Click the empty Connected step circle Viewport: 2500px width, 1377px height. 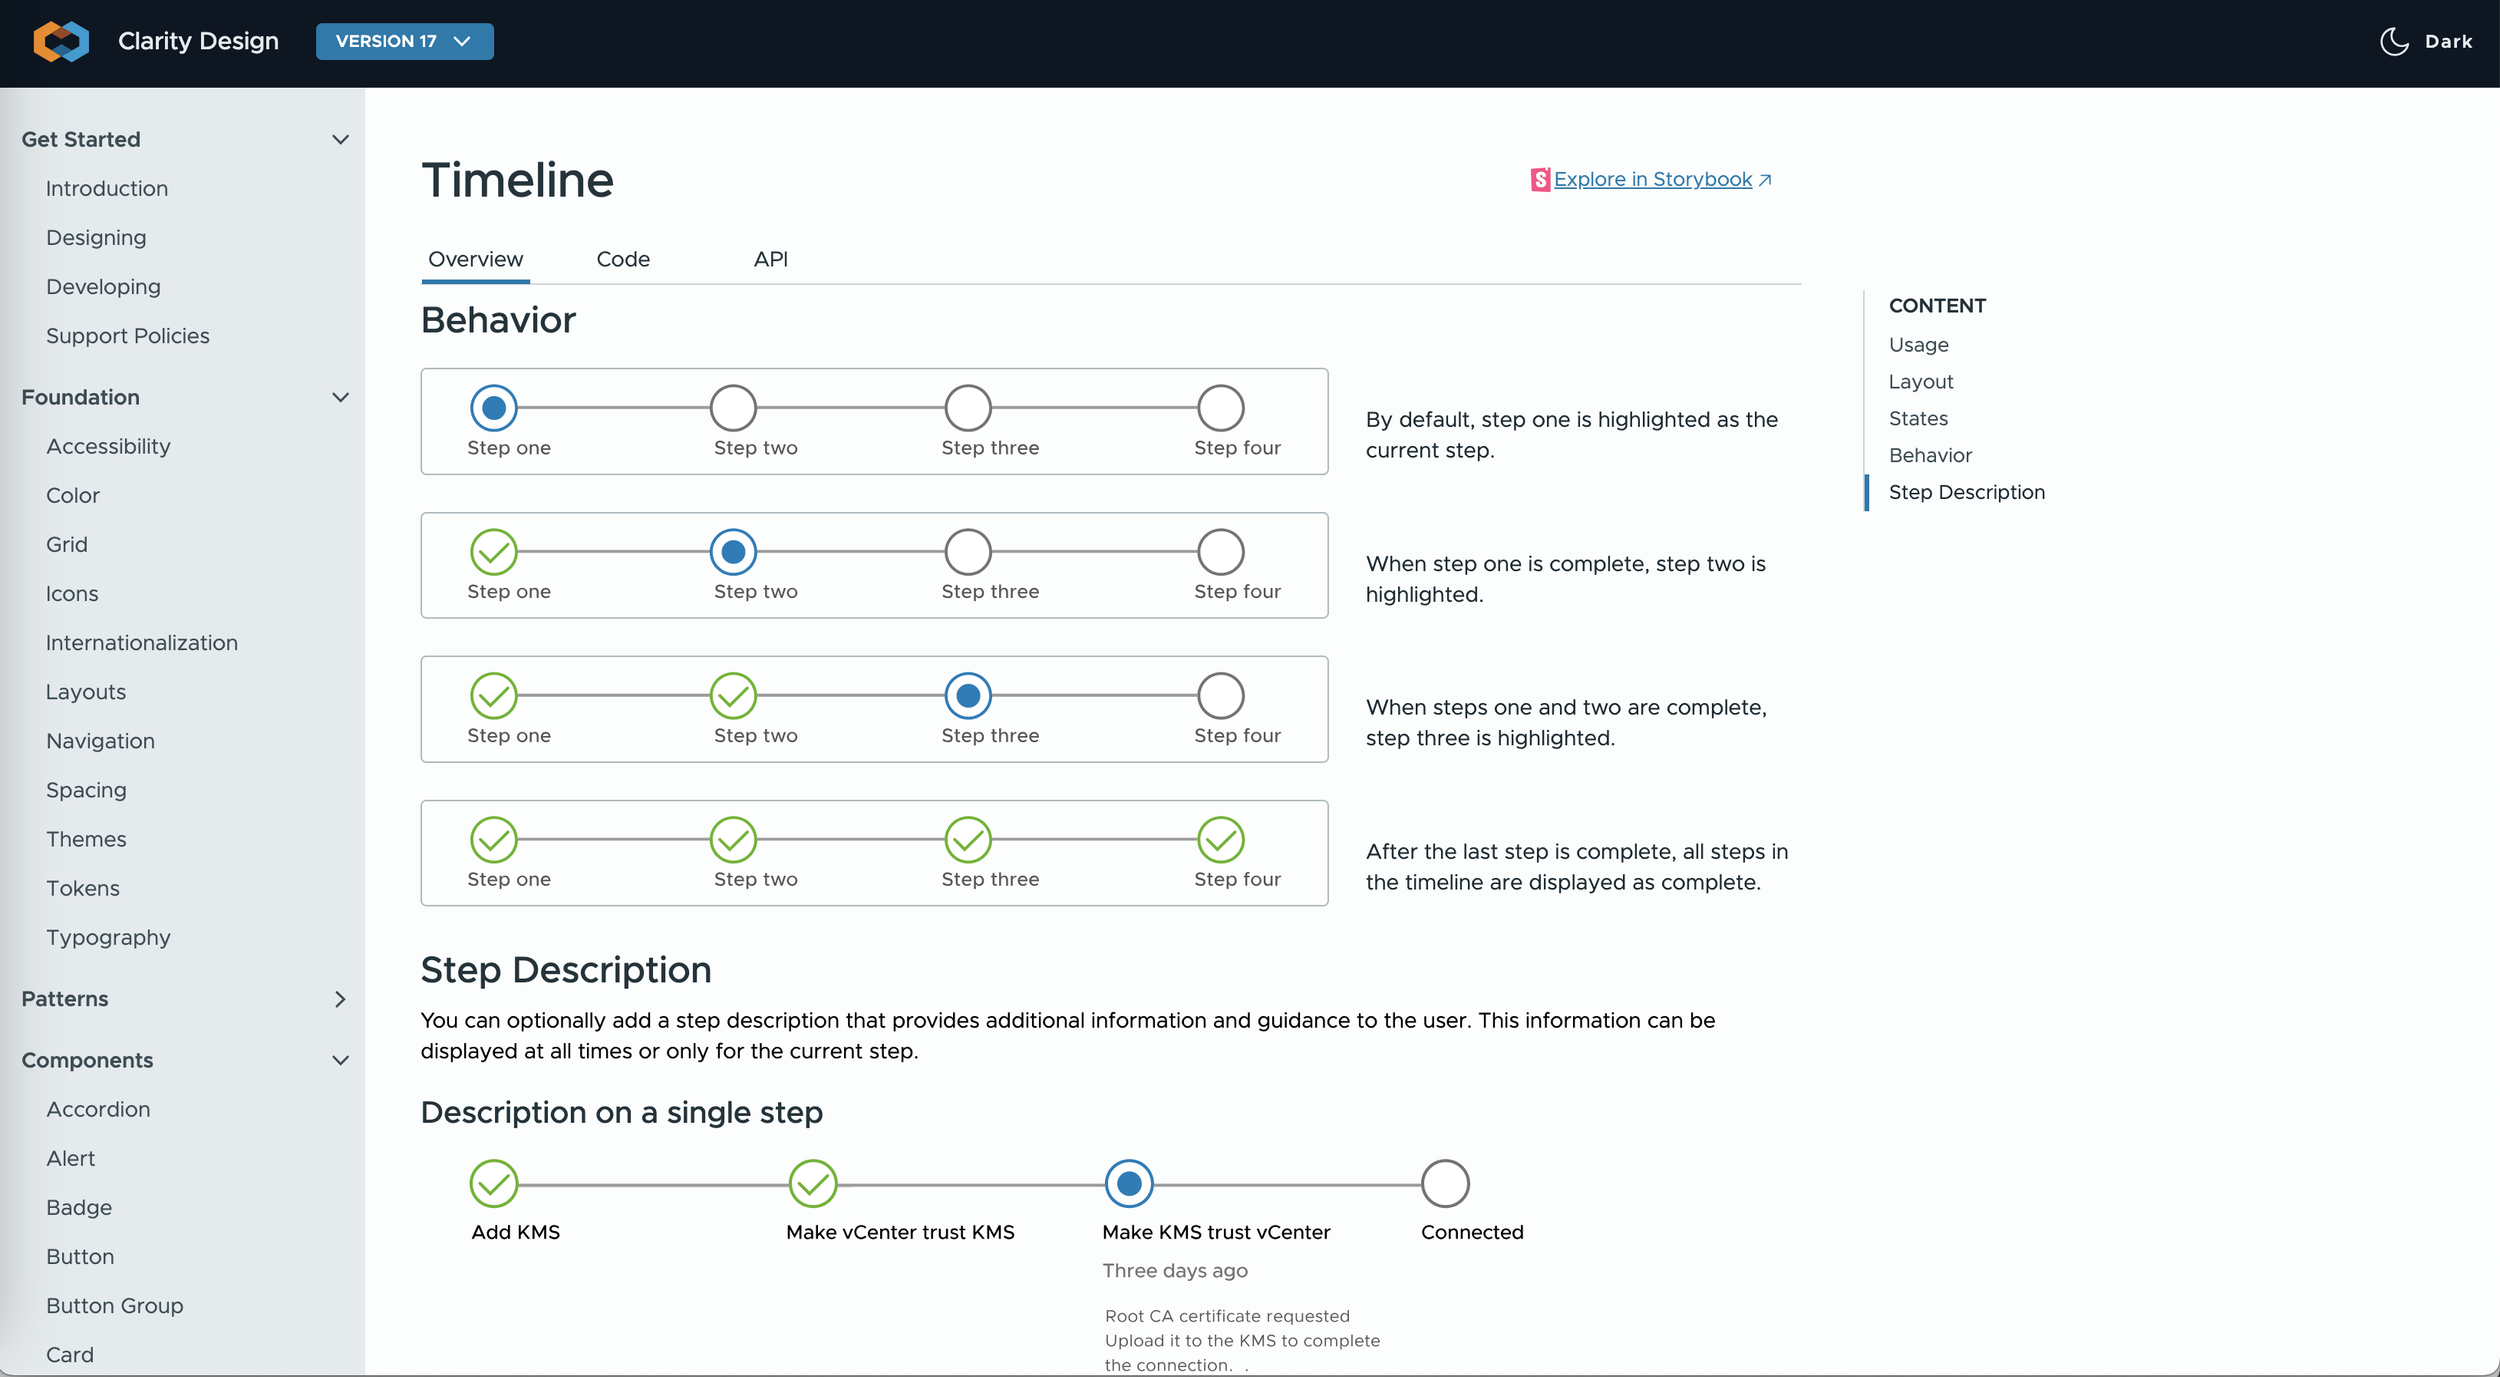click(1445, 1184)
